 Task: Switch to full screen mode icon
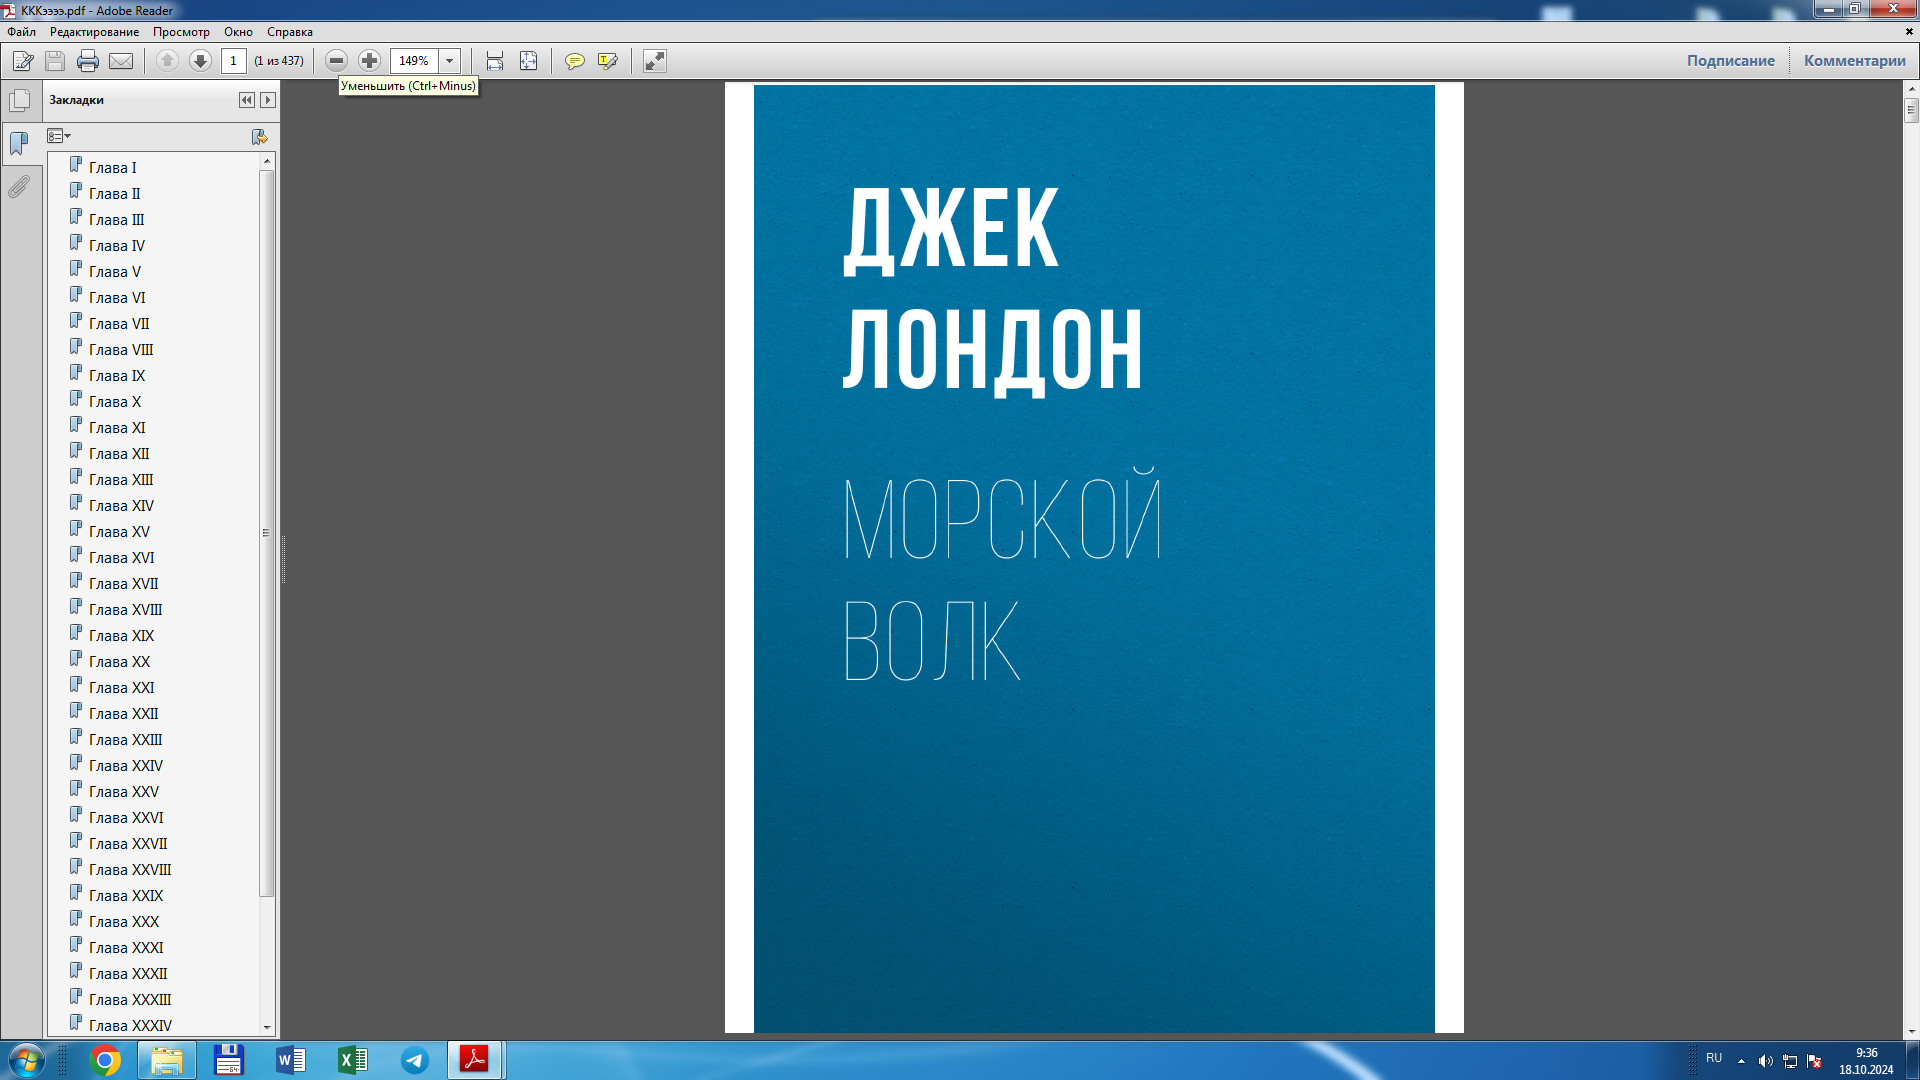pos(655,61)
